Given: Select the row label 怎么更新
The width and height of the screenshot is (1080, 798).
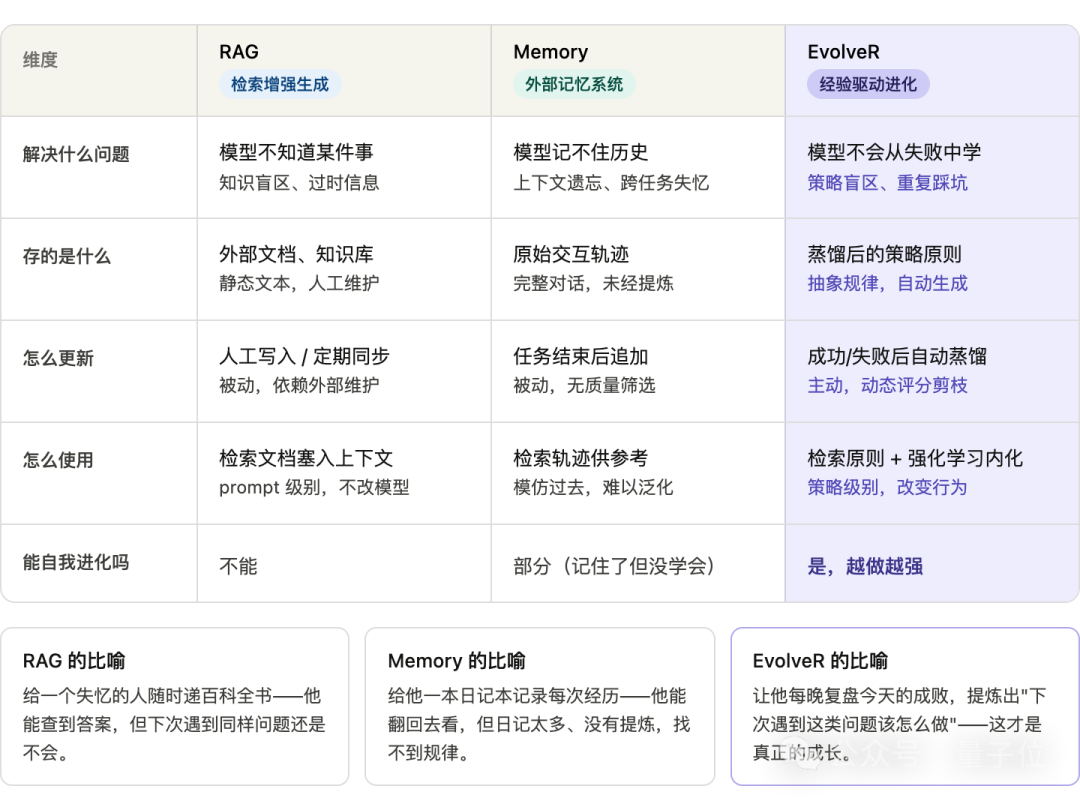Looking at the screenshot, I should pos(58,358).
